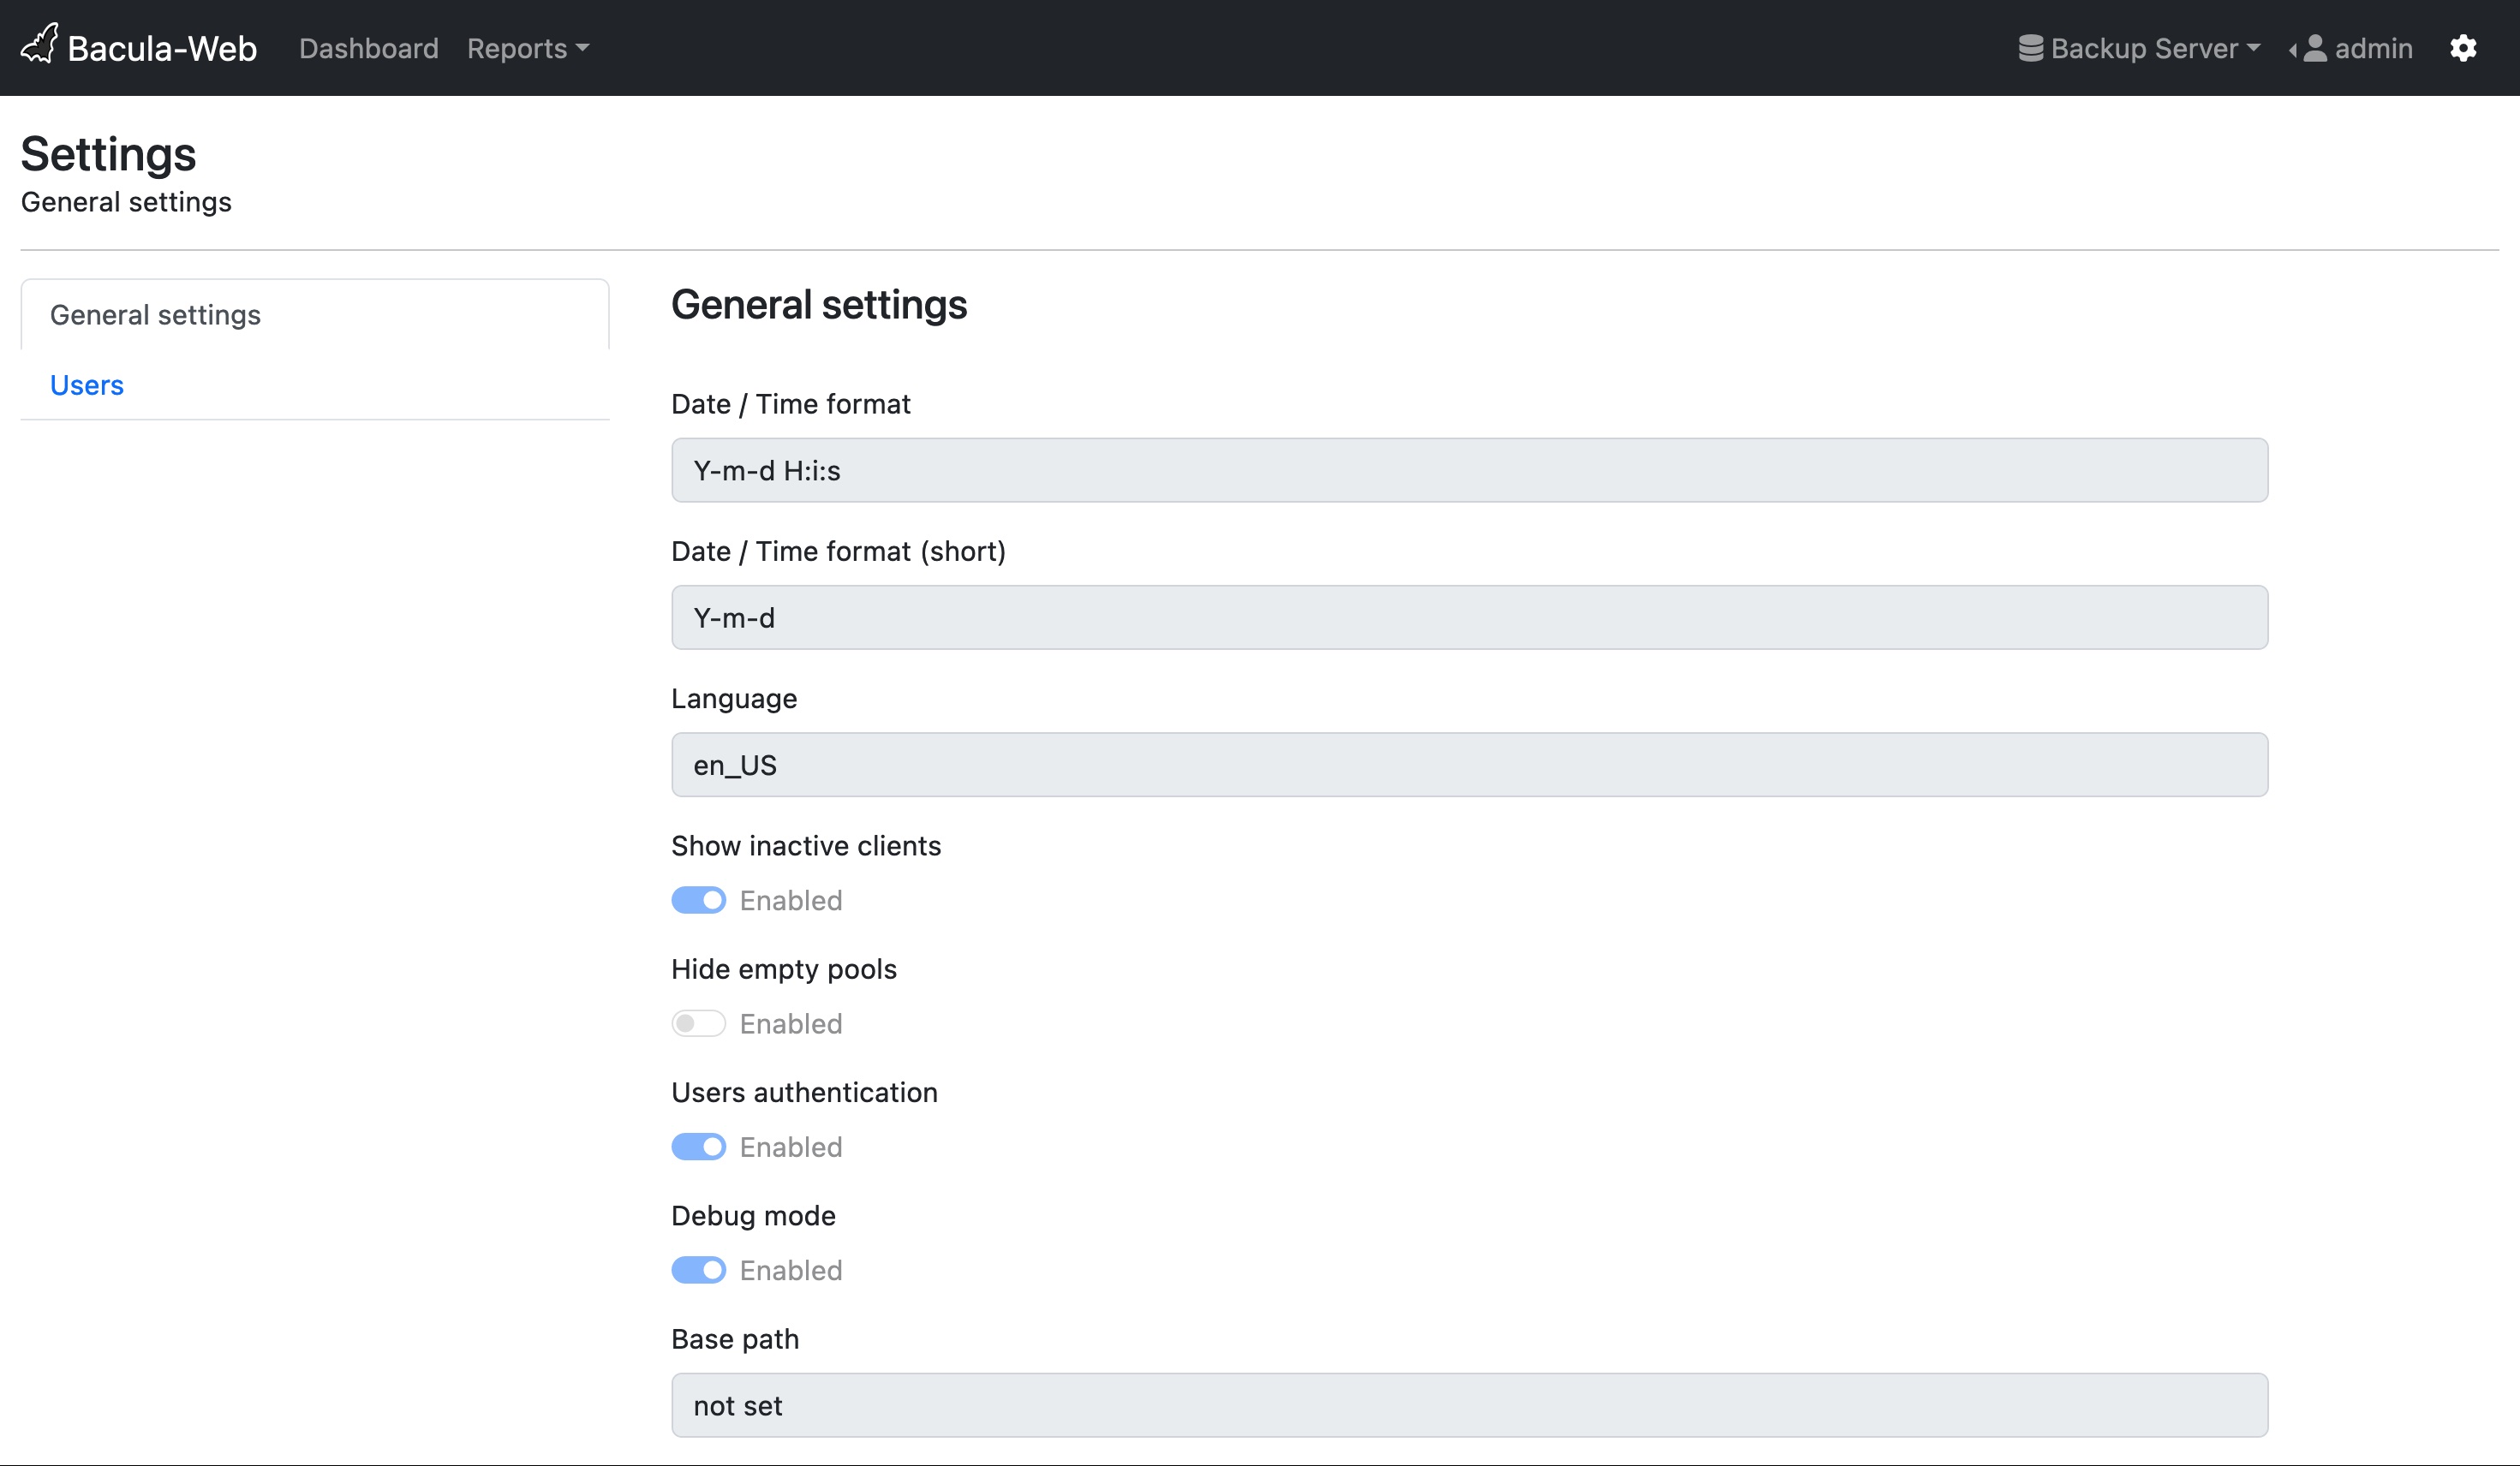Toggle the Show inactive clients switch
The width and height of the screenshot is (2520, 1466).
(698, 900)
